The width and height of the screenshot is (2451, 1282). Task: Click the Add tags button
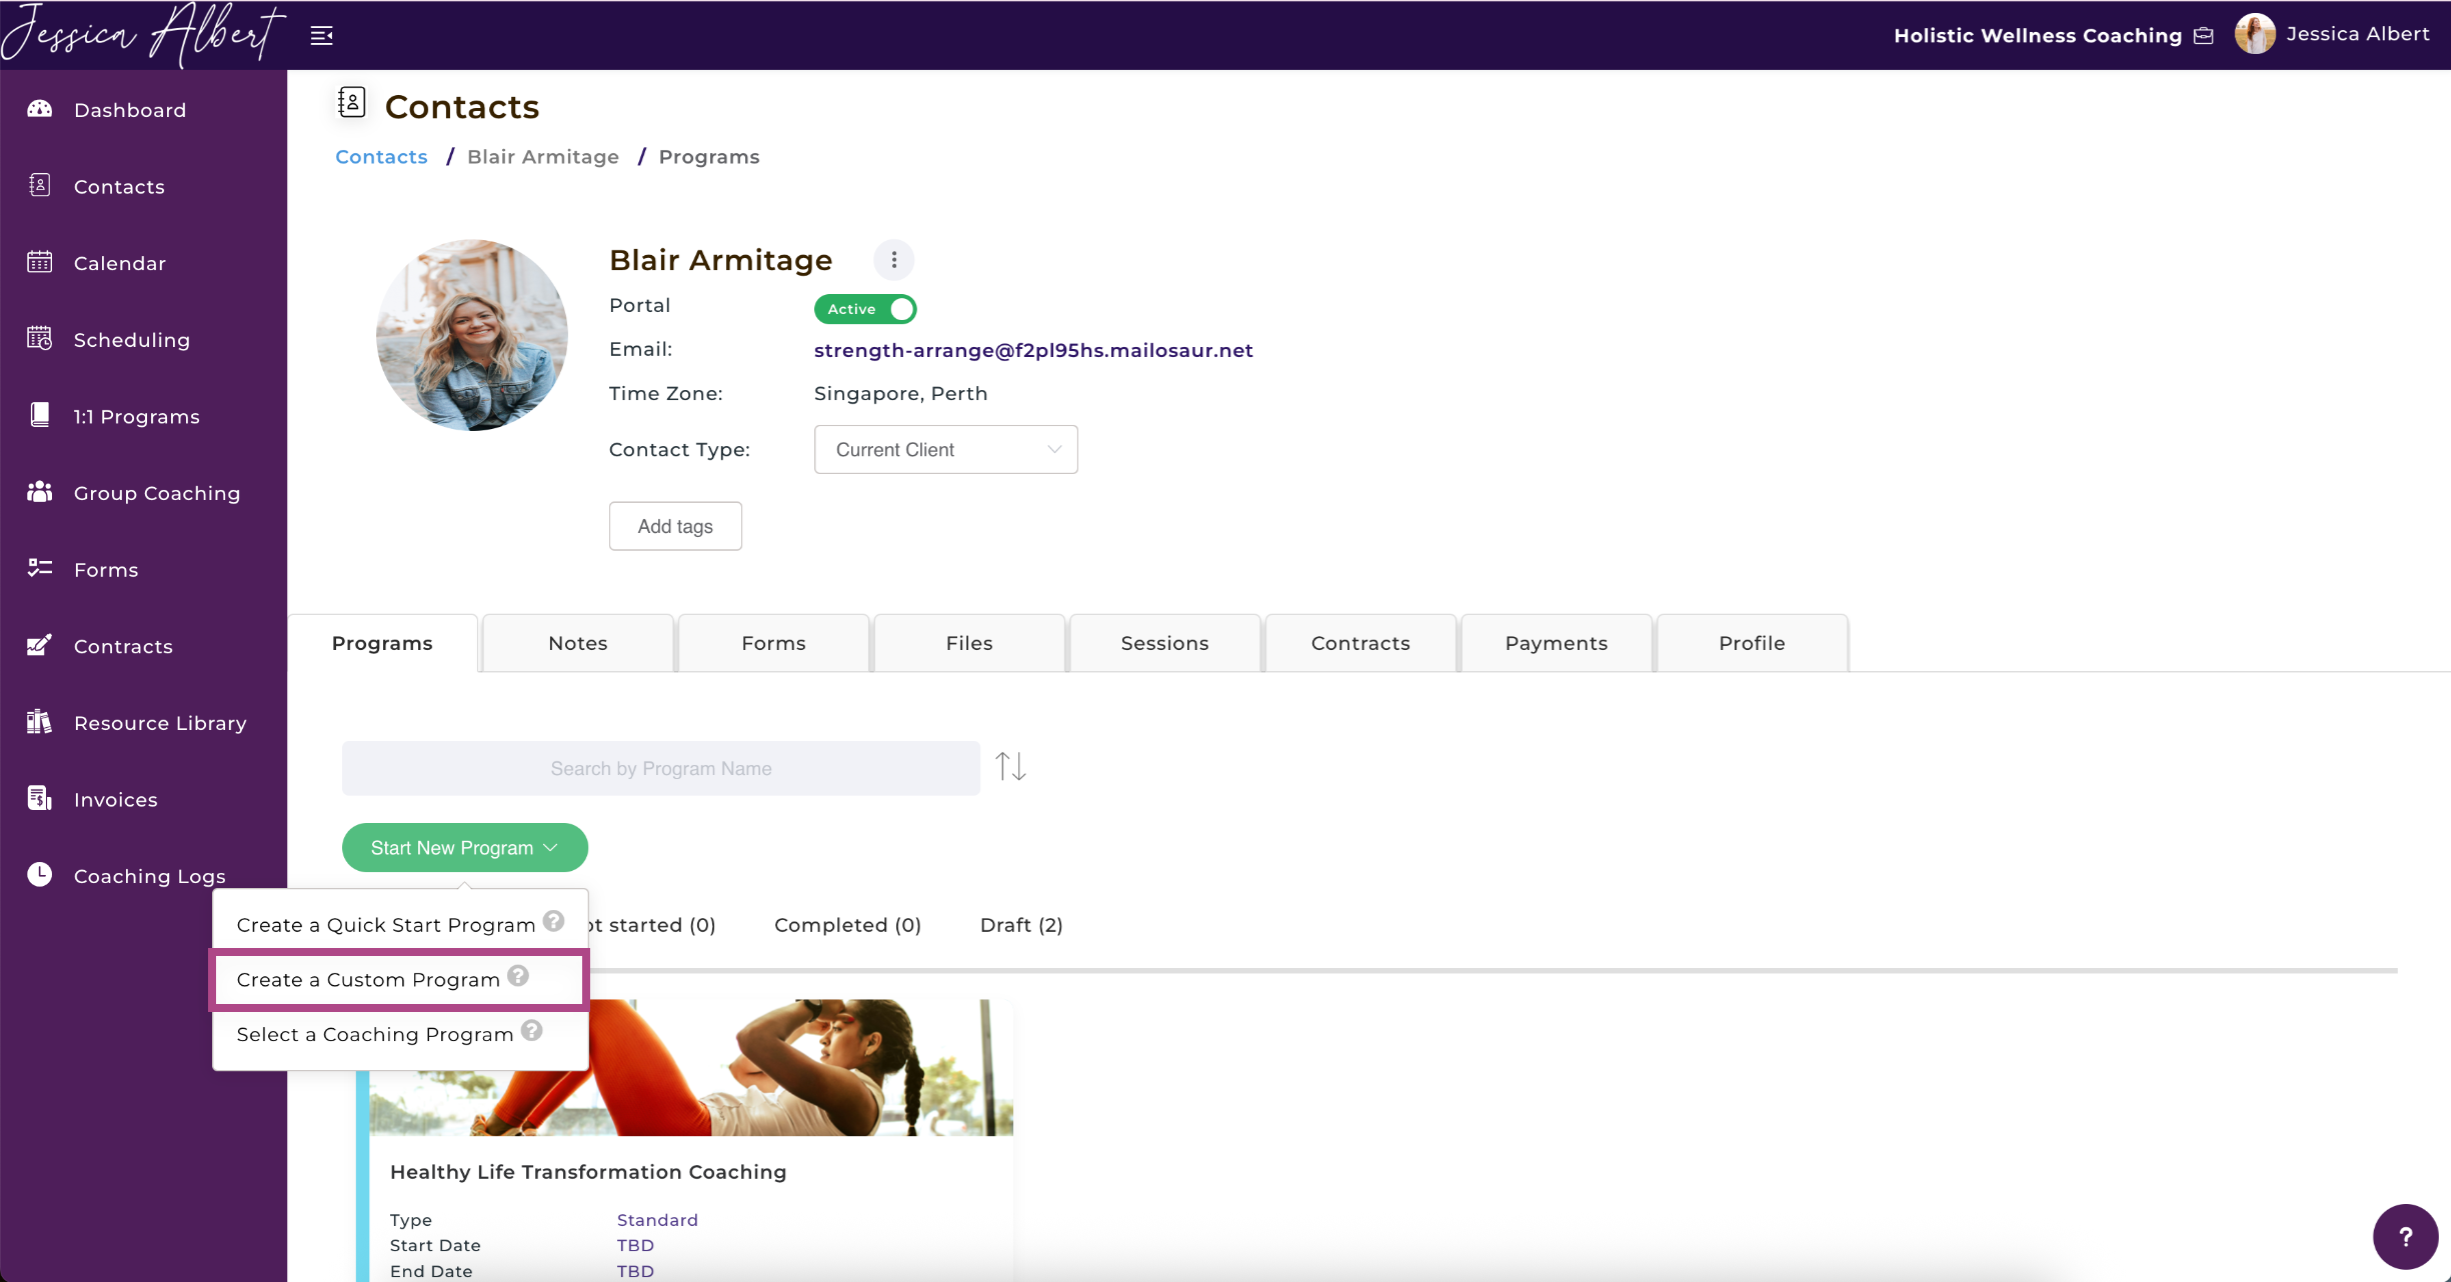[x=676, y=526]
